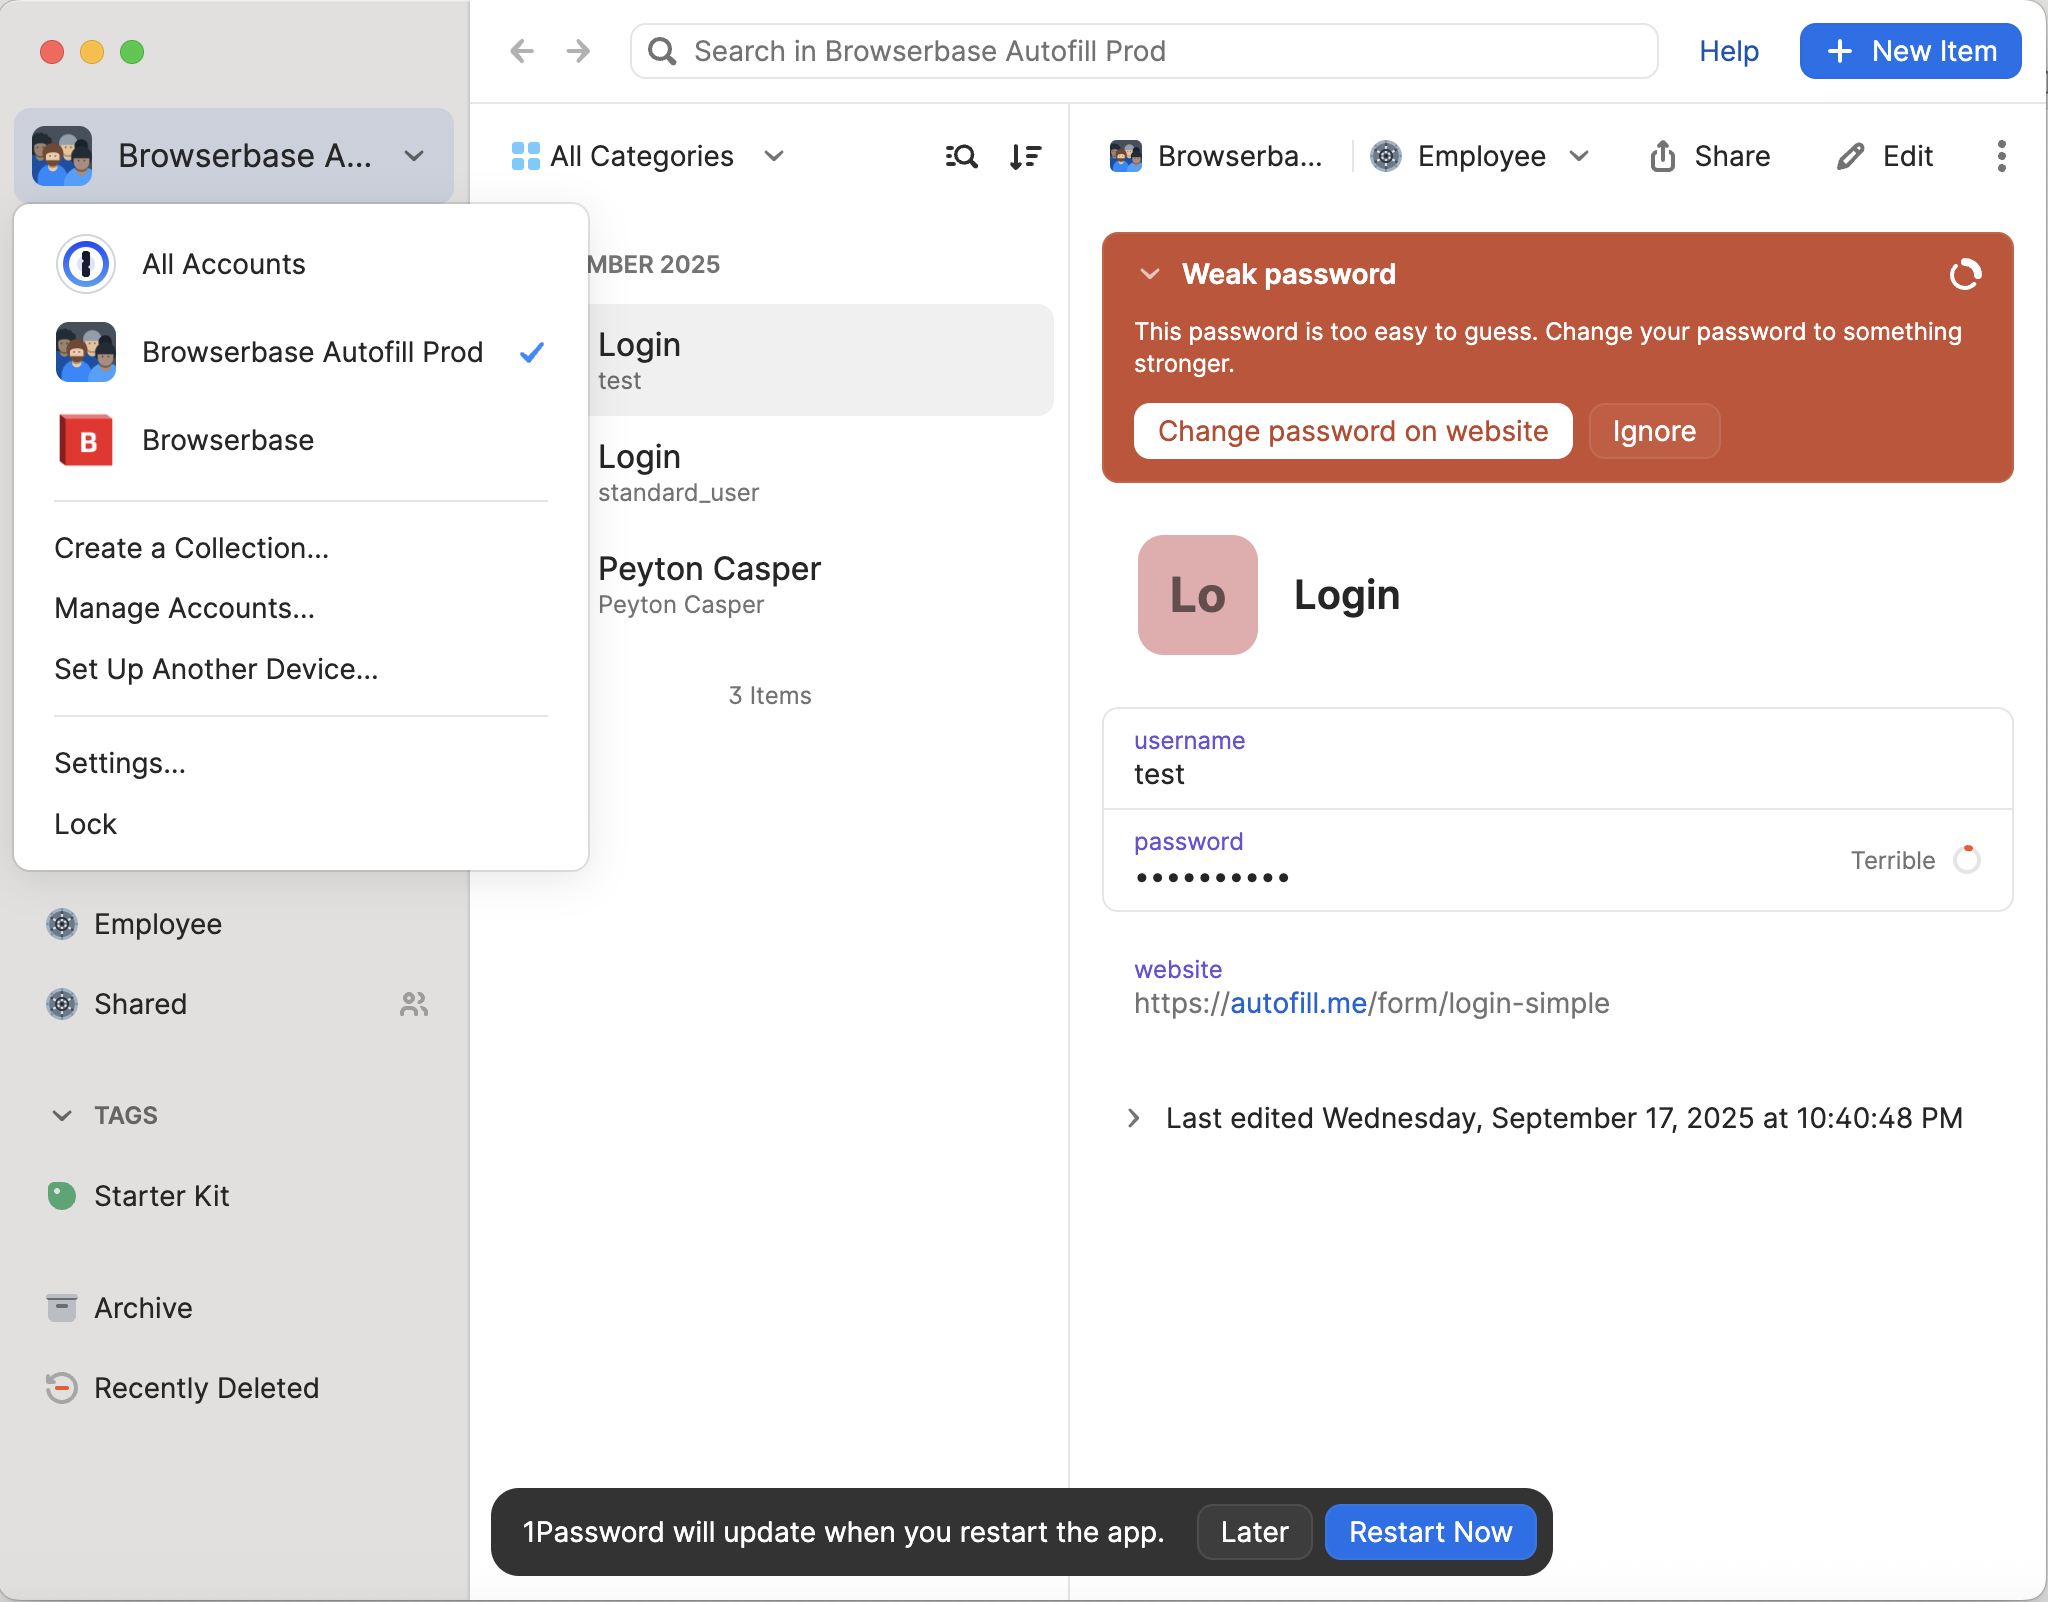Click Change password on website button
The width and height of the screenshot is (2048, 1602).
coord(1352,431)
